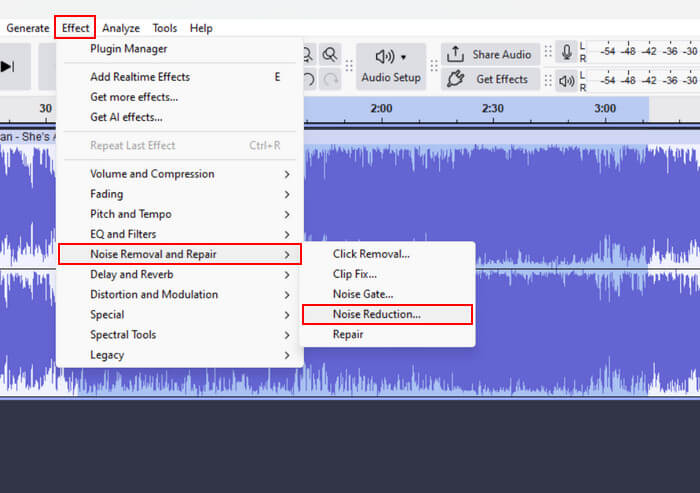This screenshot has width=700, height=493.
Task: Expand the Volume and Compression submenu
Action: click(179, 174)
